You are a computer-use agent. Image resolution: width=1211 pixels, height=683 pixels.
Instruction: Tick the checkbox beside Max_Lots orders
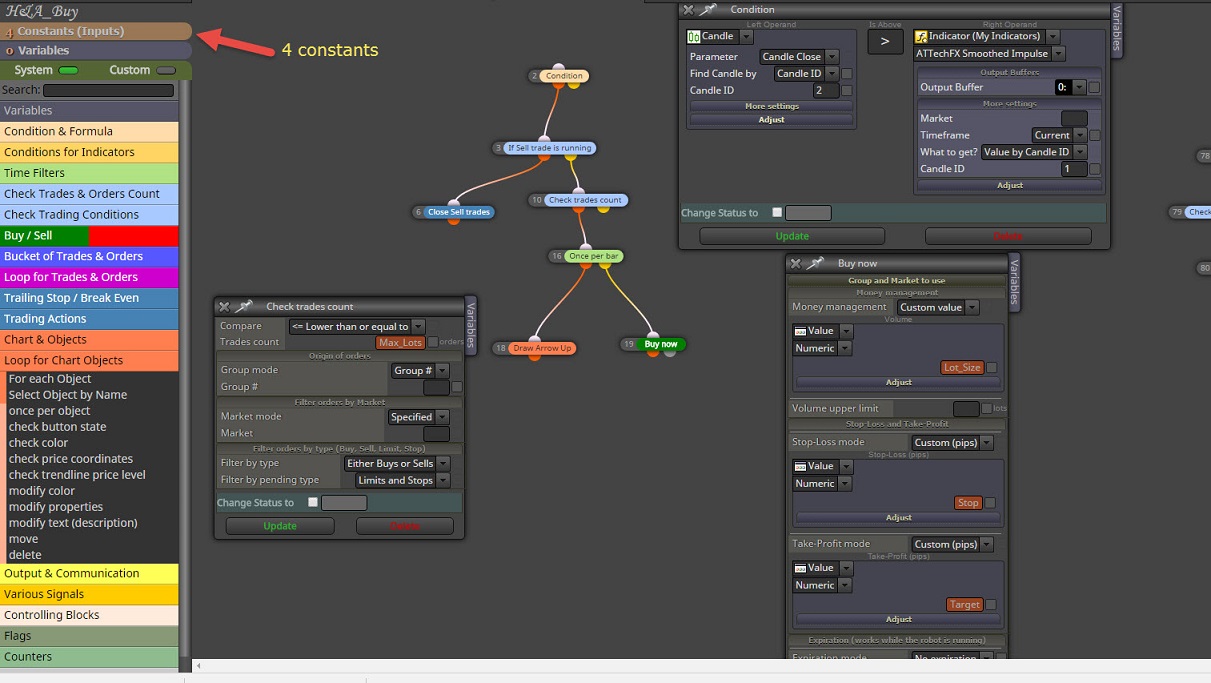(433, 342)
